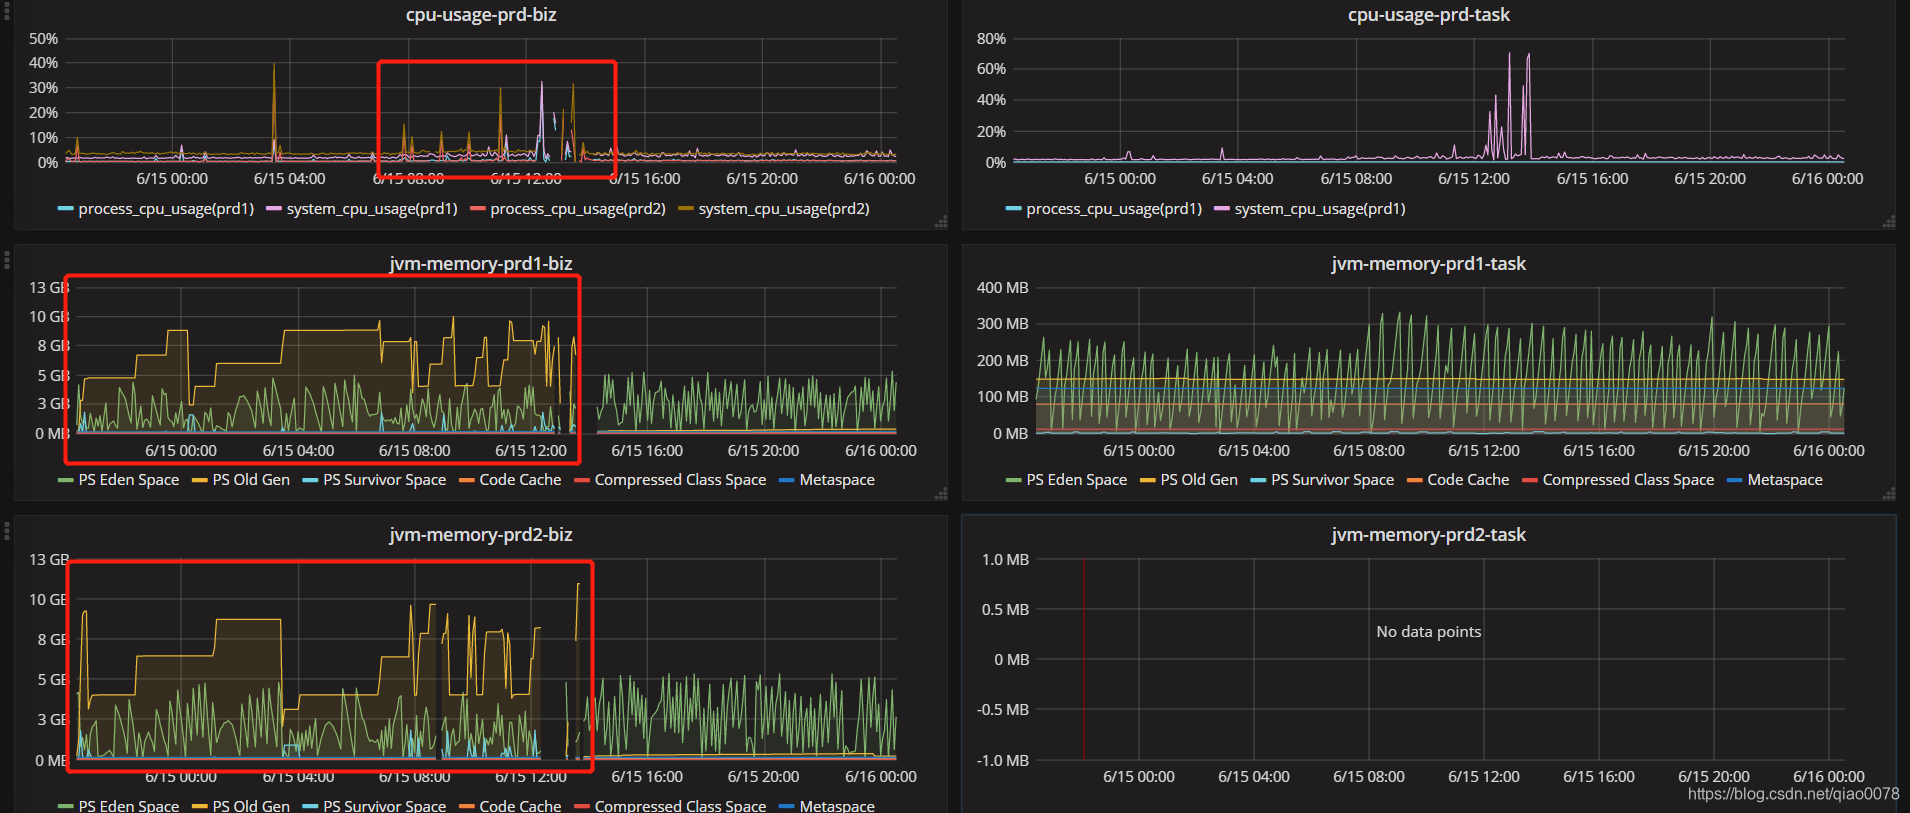Open the jvm-memory-prd1-biz panel title menu
This screenshot has width=1910, height=813.
tap(481, 264)
